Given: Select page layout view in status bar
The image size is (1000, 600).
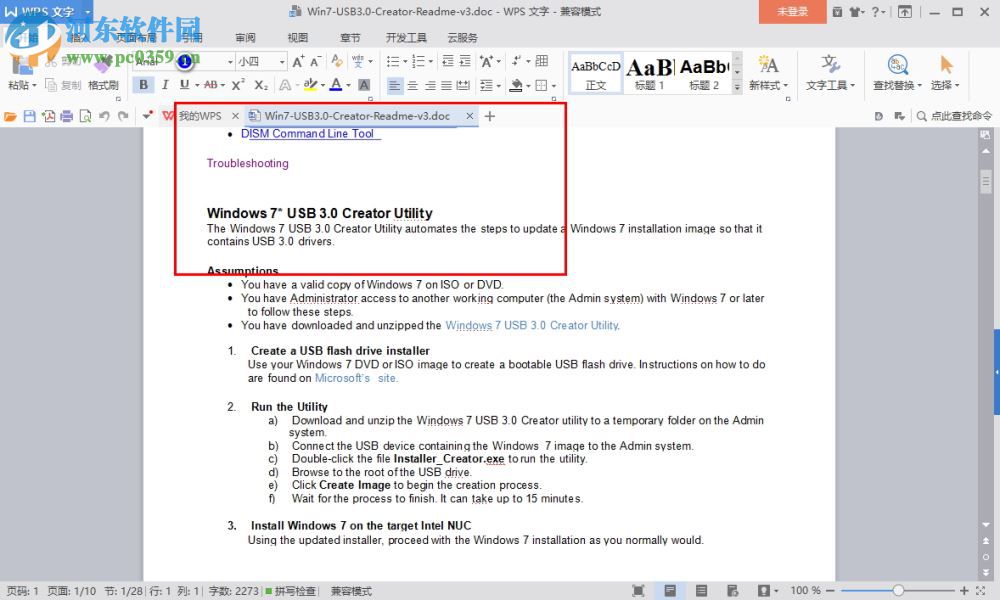Looking at the screenshot, I should [x=670, y=590].
